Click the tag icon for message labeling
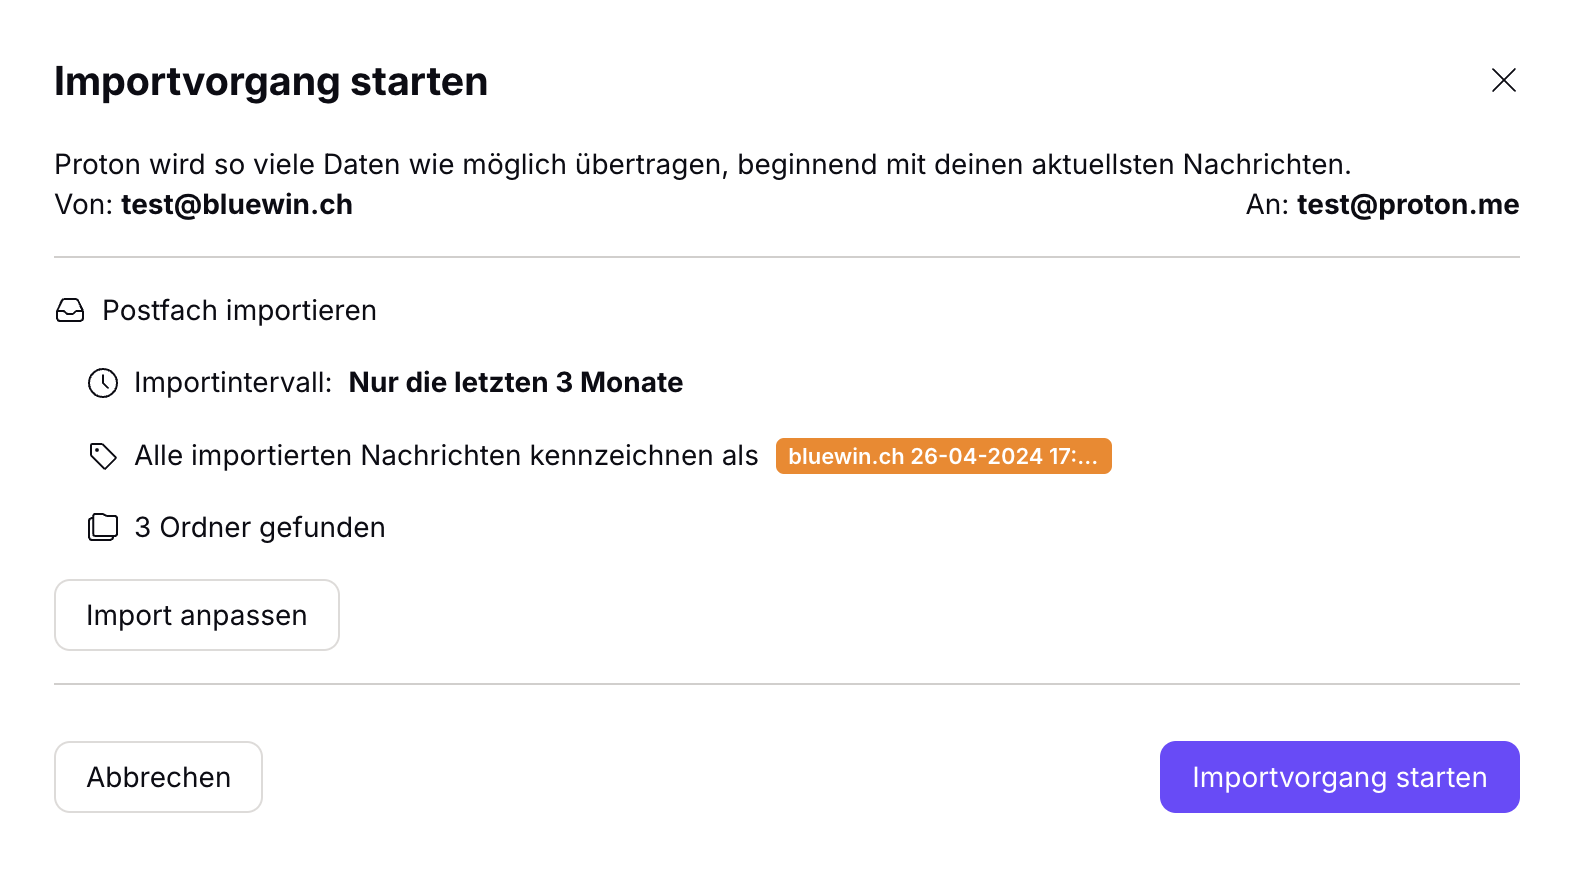Viewport: 1572px width, 870px height. (103, 456)
